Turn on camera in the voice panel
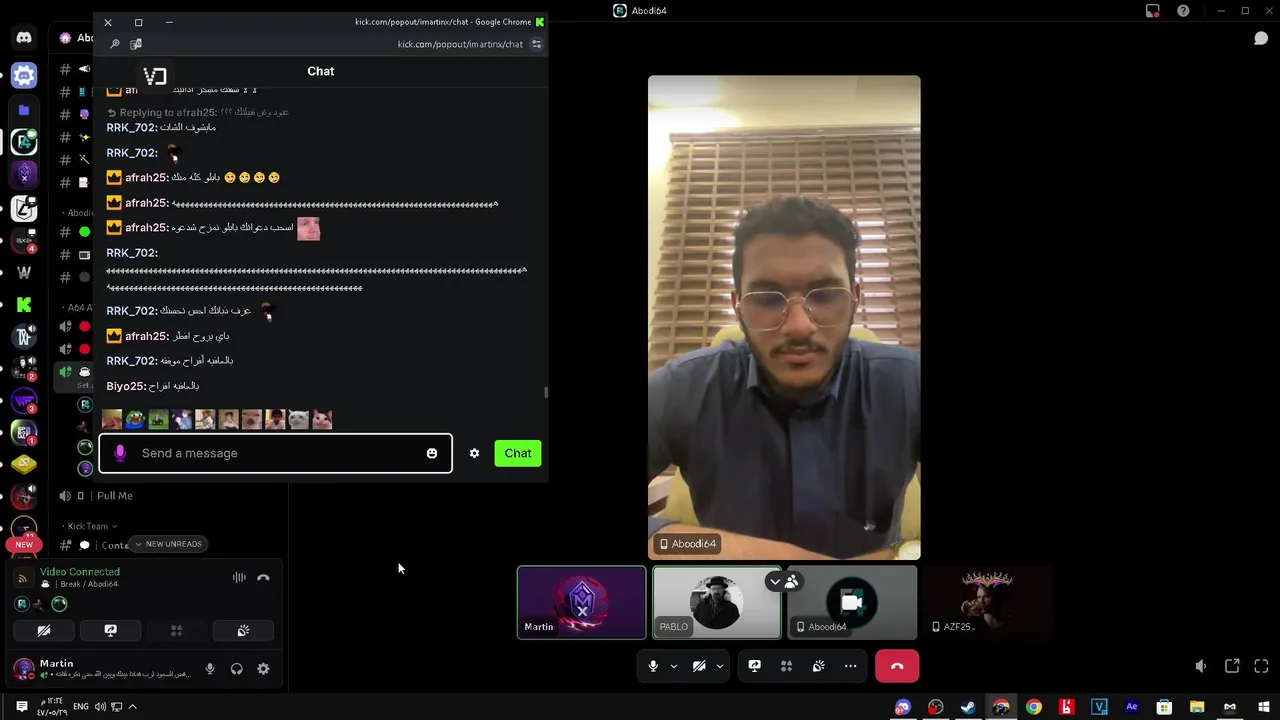The image size is (1280, 720). pyautogui.click(x=44, y=631)
